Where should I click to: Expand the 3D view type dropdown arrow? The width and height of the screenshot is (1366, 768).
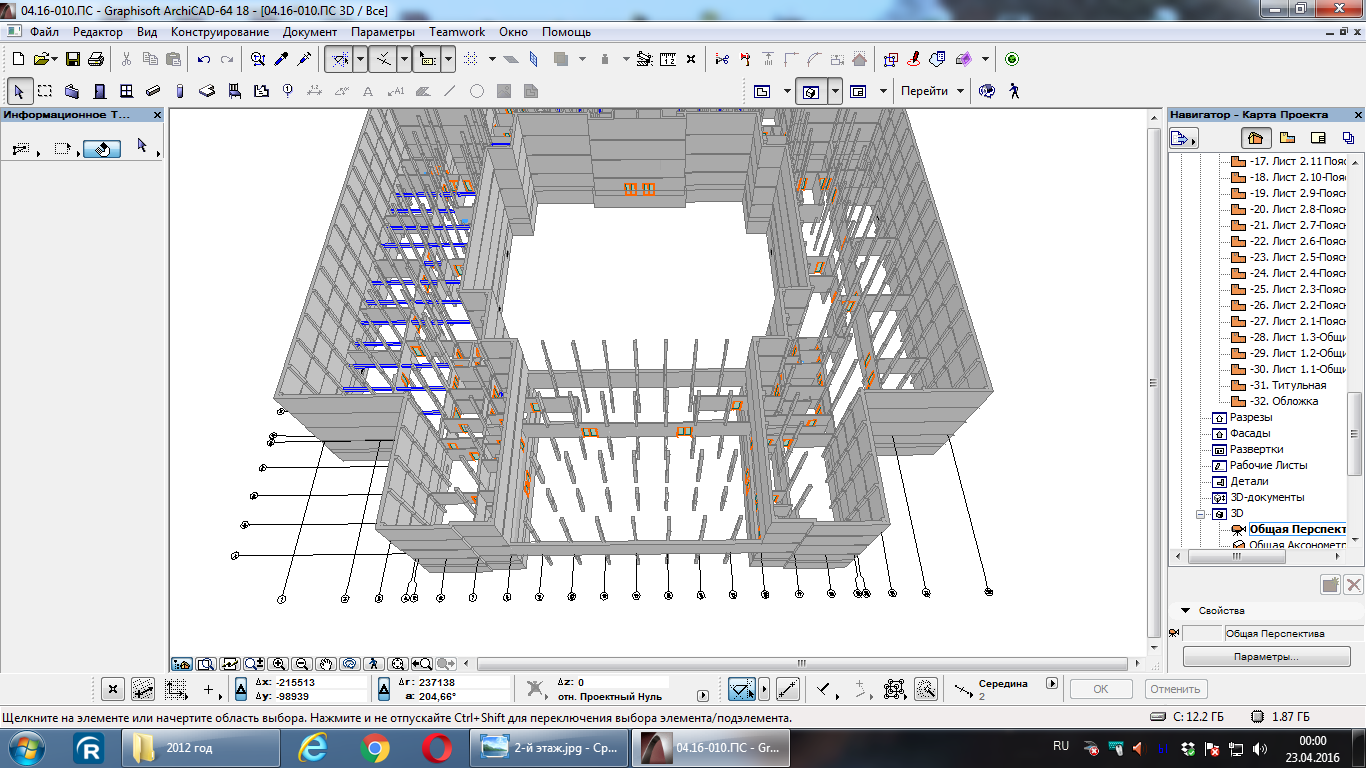click(x=835, y=91)
